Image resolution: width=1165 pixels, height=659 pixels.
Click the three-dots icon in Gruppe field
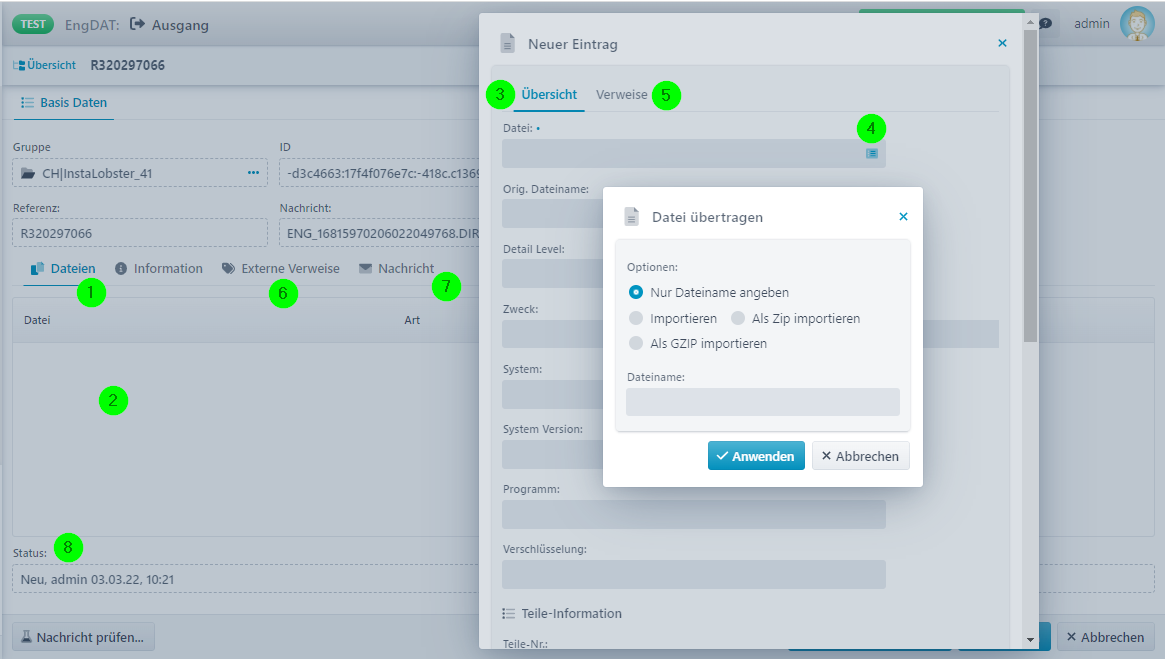pos(253,173)
